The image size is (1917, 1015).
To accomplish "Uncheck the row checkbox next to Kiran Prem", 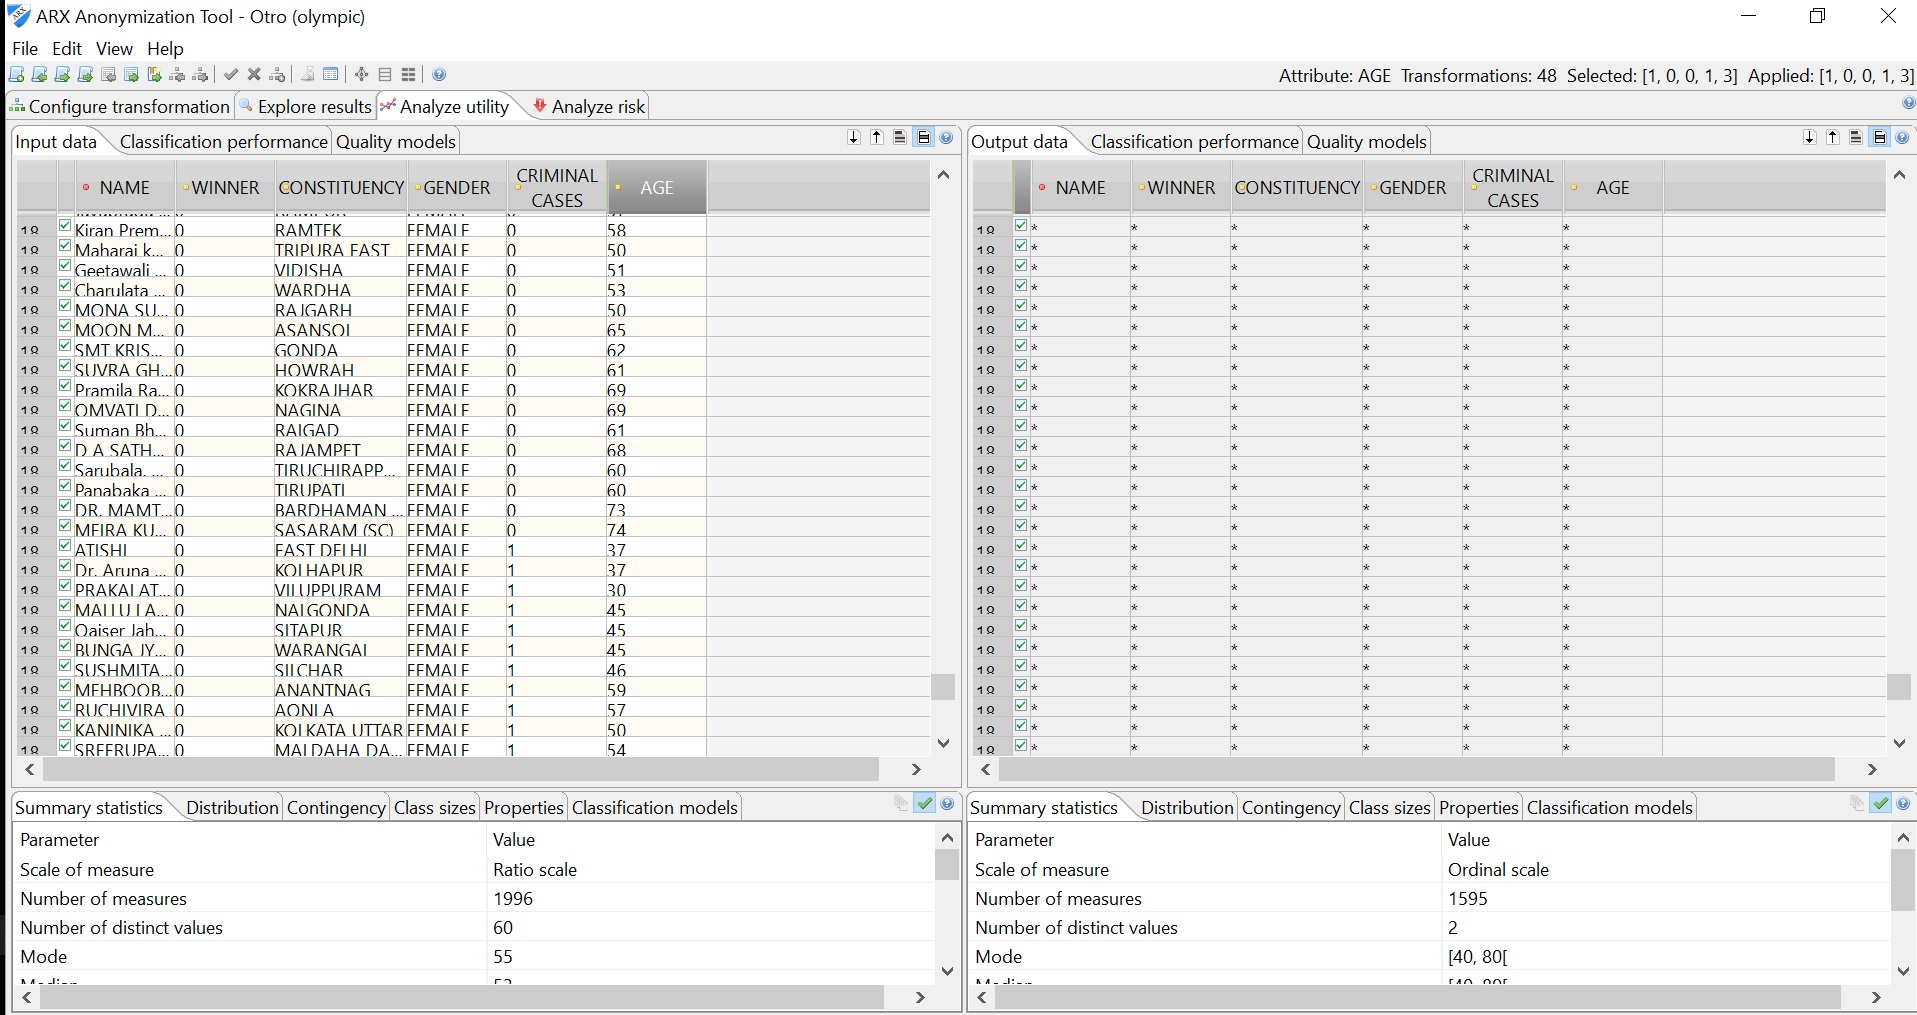I will pyautogui.click(x=64, y=226).
